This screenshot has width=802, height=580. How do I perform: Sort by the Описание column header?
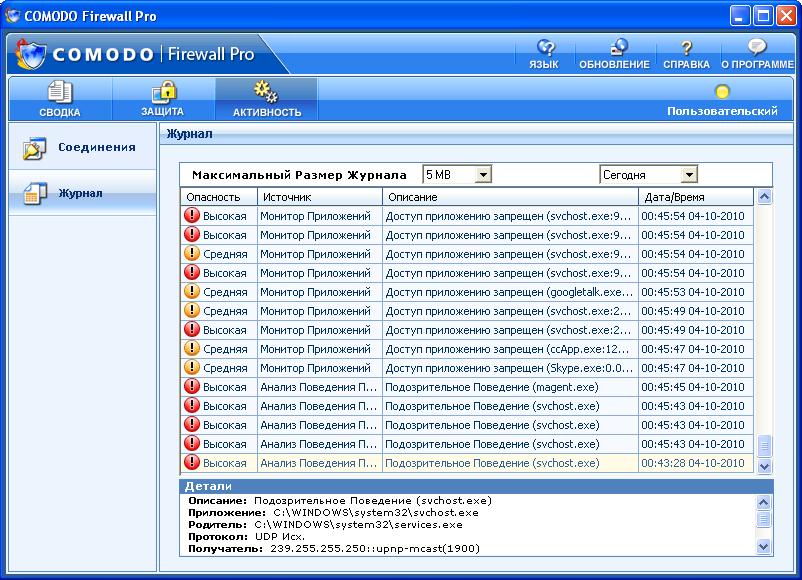pos(510,197)
